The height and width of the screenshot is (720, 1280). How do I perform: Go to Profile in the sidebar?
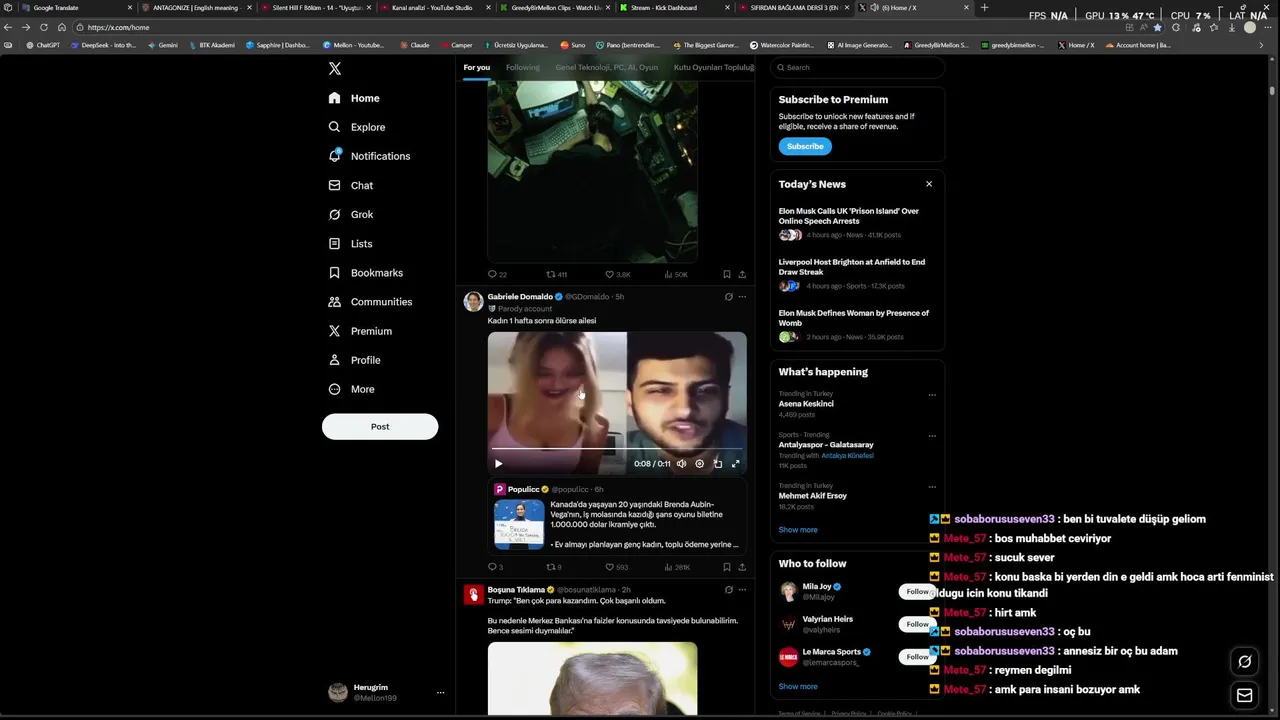[x=354, y=360]
